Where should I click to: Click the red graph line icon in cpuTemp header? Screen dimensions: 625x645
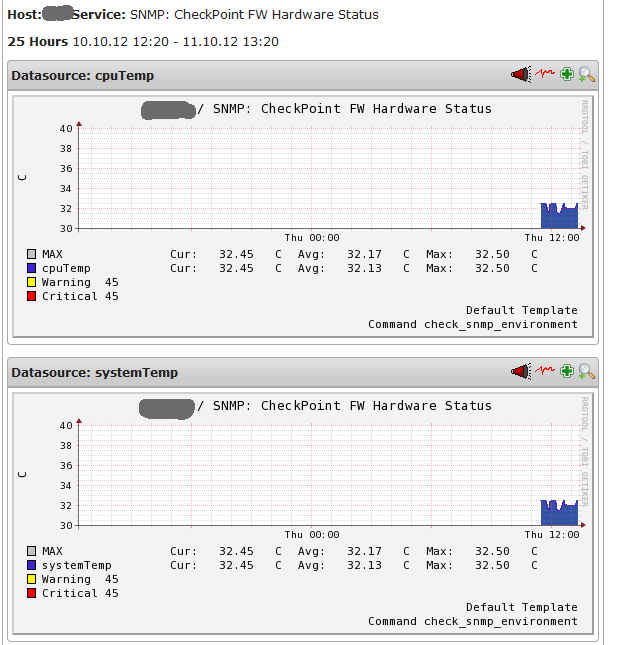[x=545, y=74]
